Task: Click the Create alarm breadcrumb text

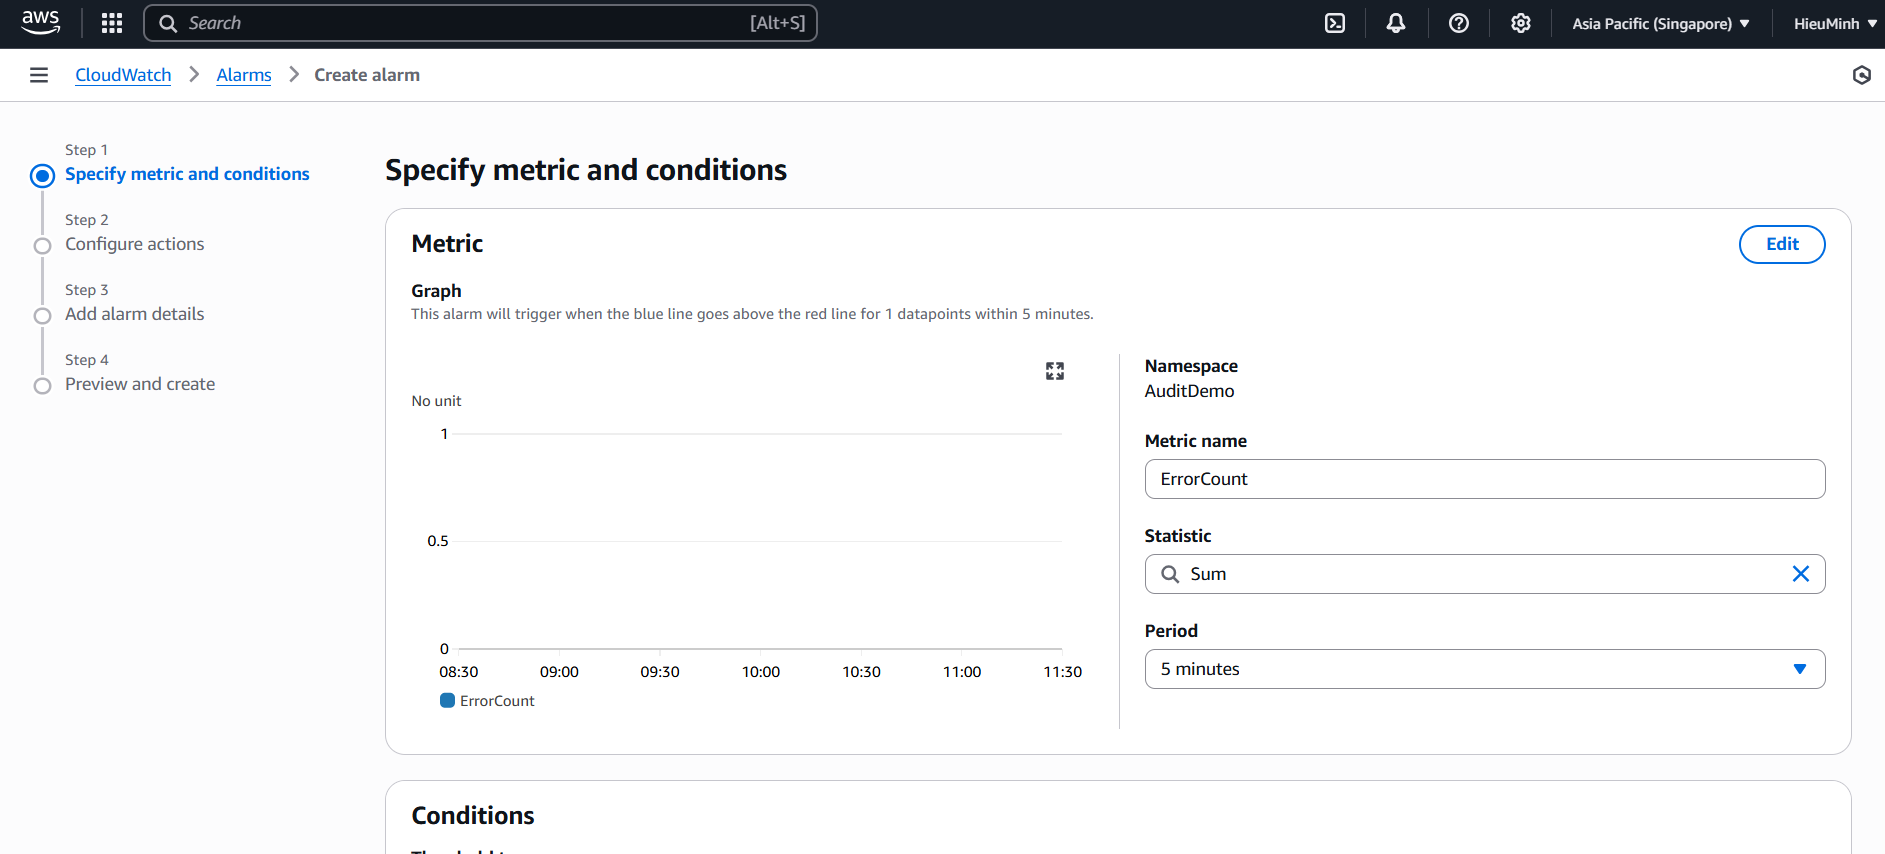Action: click(367, 75)
